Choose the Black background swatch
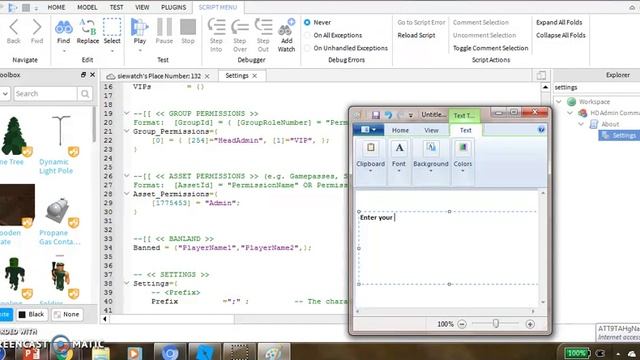This screenshot has height=360, width=640. tap(31, 314)
